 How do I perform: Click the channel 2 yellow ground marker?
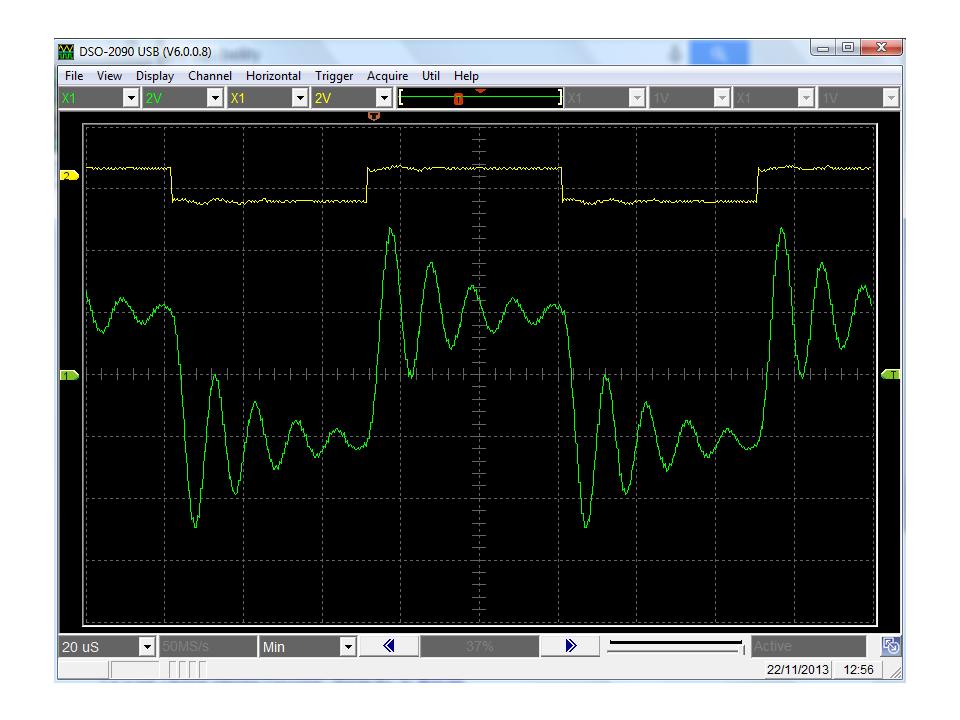[x=69, y=176]
